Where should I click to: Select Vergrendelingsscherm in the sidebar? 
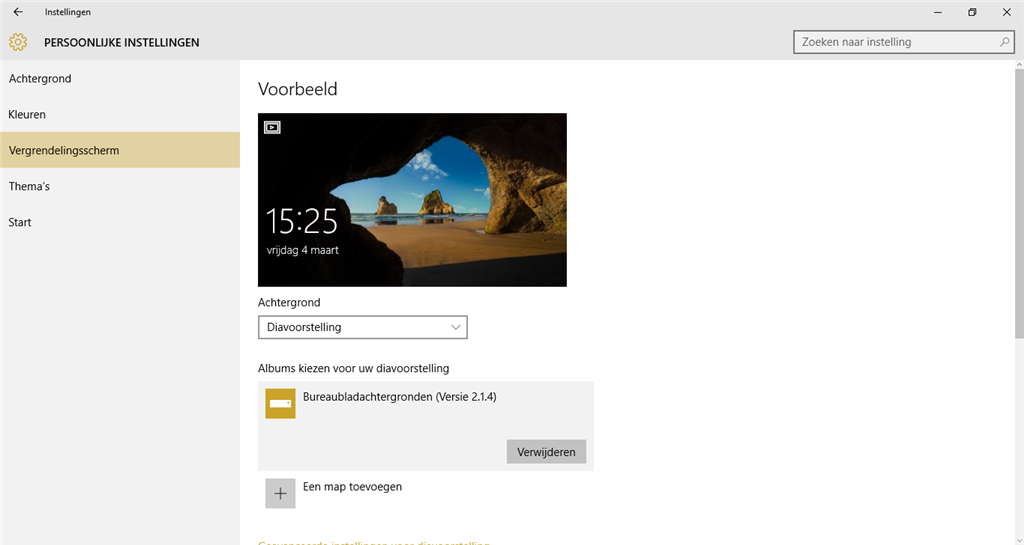[120, 150]
